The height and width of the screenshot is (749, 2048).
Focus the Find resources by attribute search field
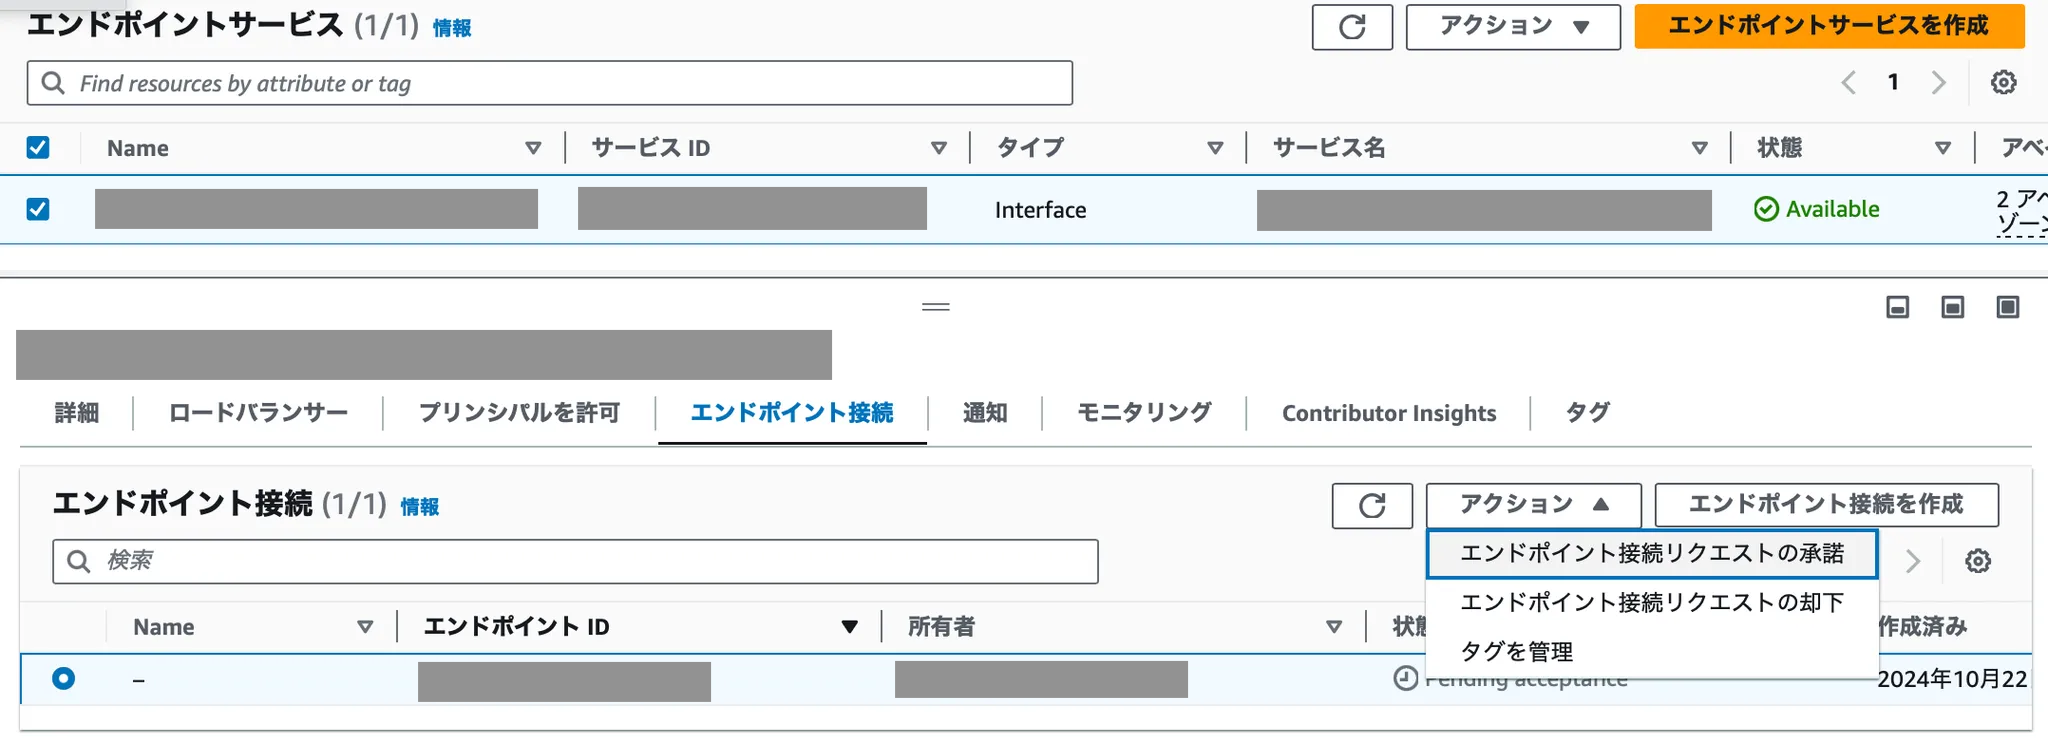[x=550, y=83]
